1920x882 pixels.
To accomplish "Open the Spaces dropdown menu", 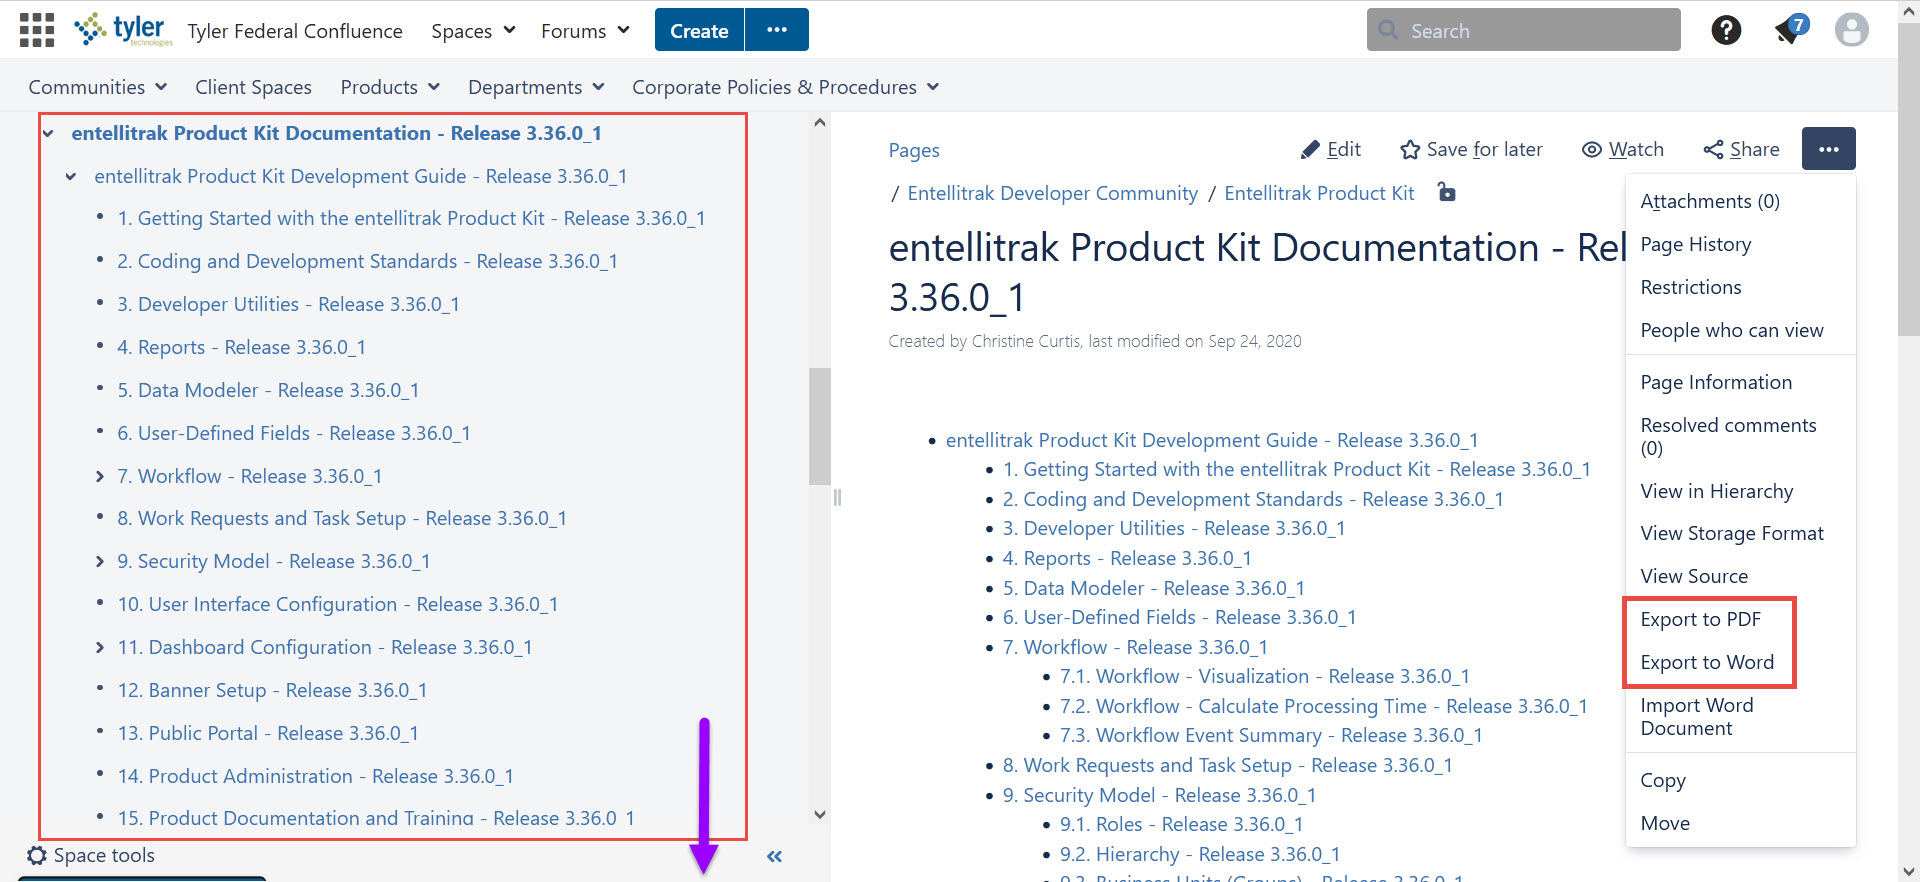I will 473,31.
